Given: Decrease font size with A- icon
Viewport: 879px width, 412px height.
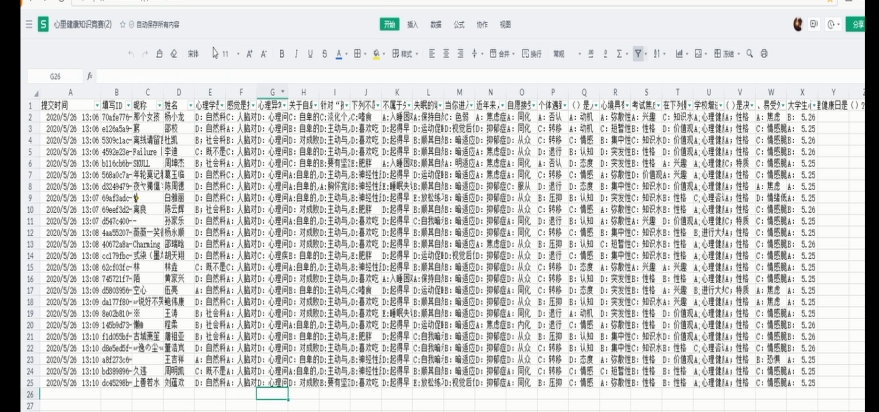Looking at the screenshot, I should 263,54.
